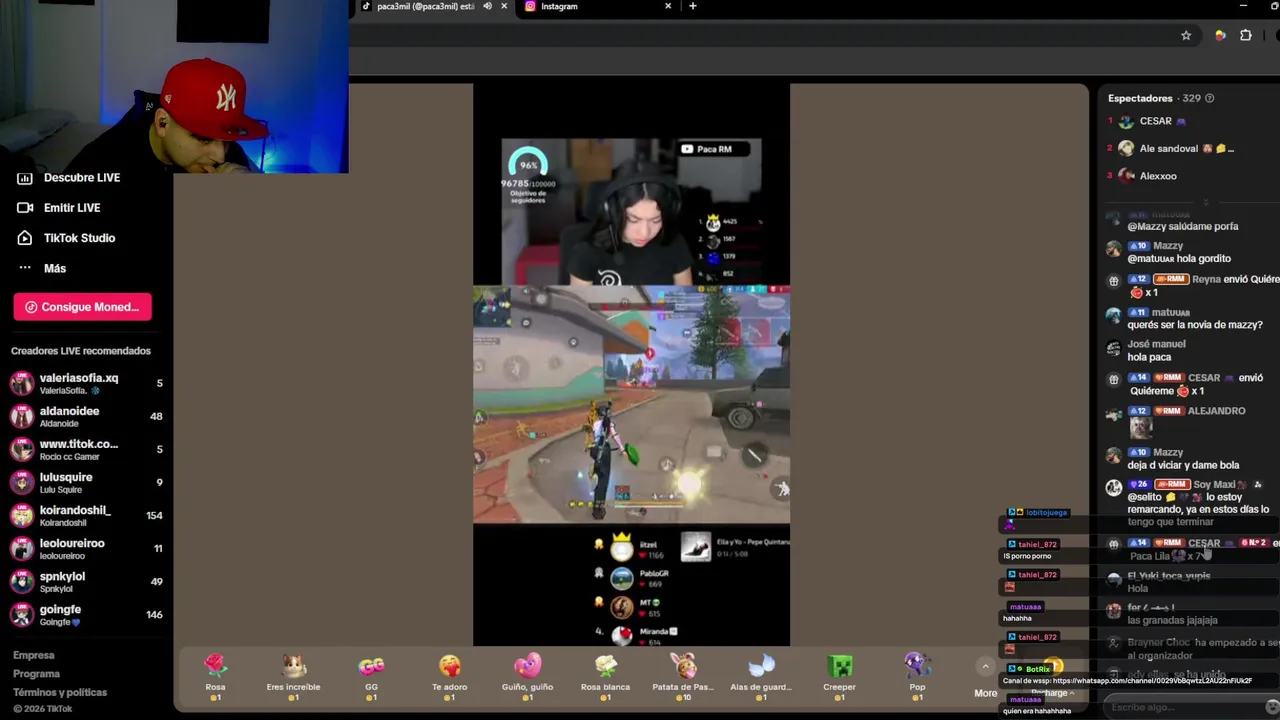Open recommended creator aldanoidee
The height and width of the screenshot is (720, 1280).
86,416
